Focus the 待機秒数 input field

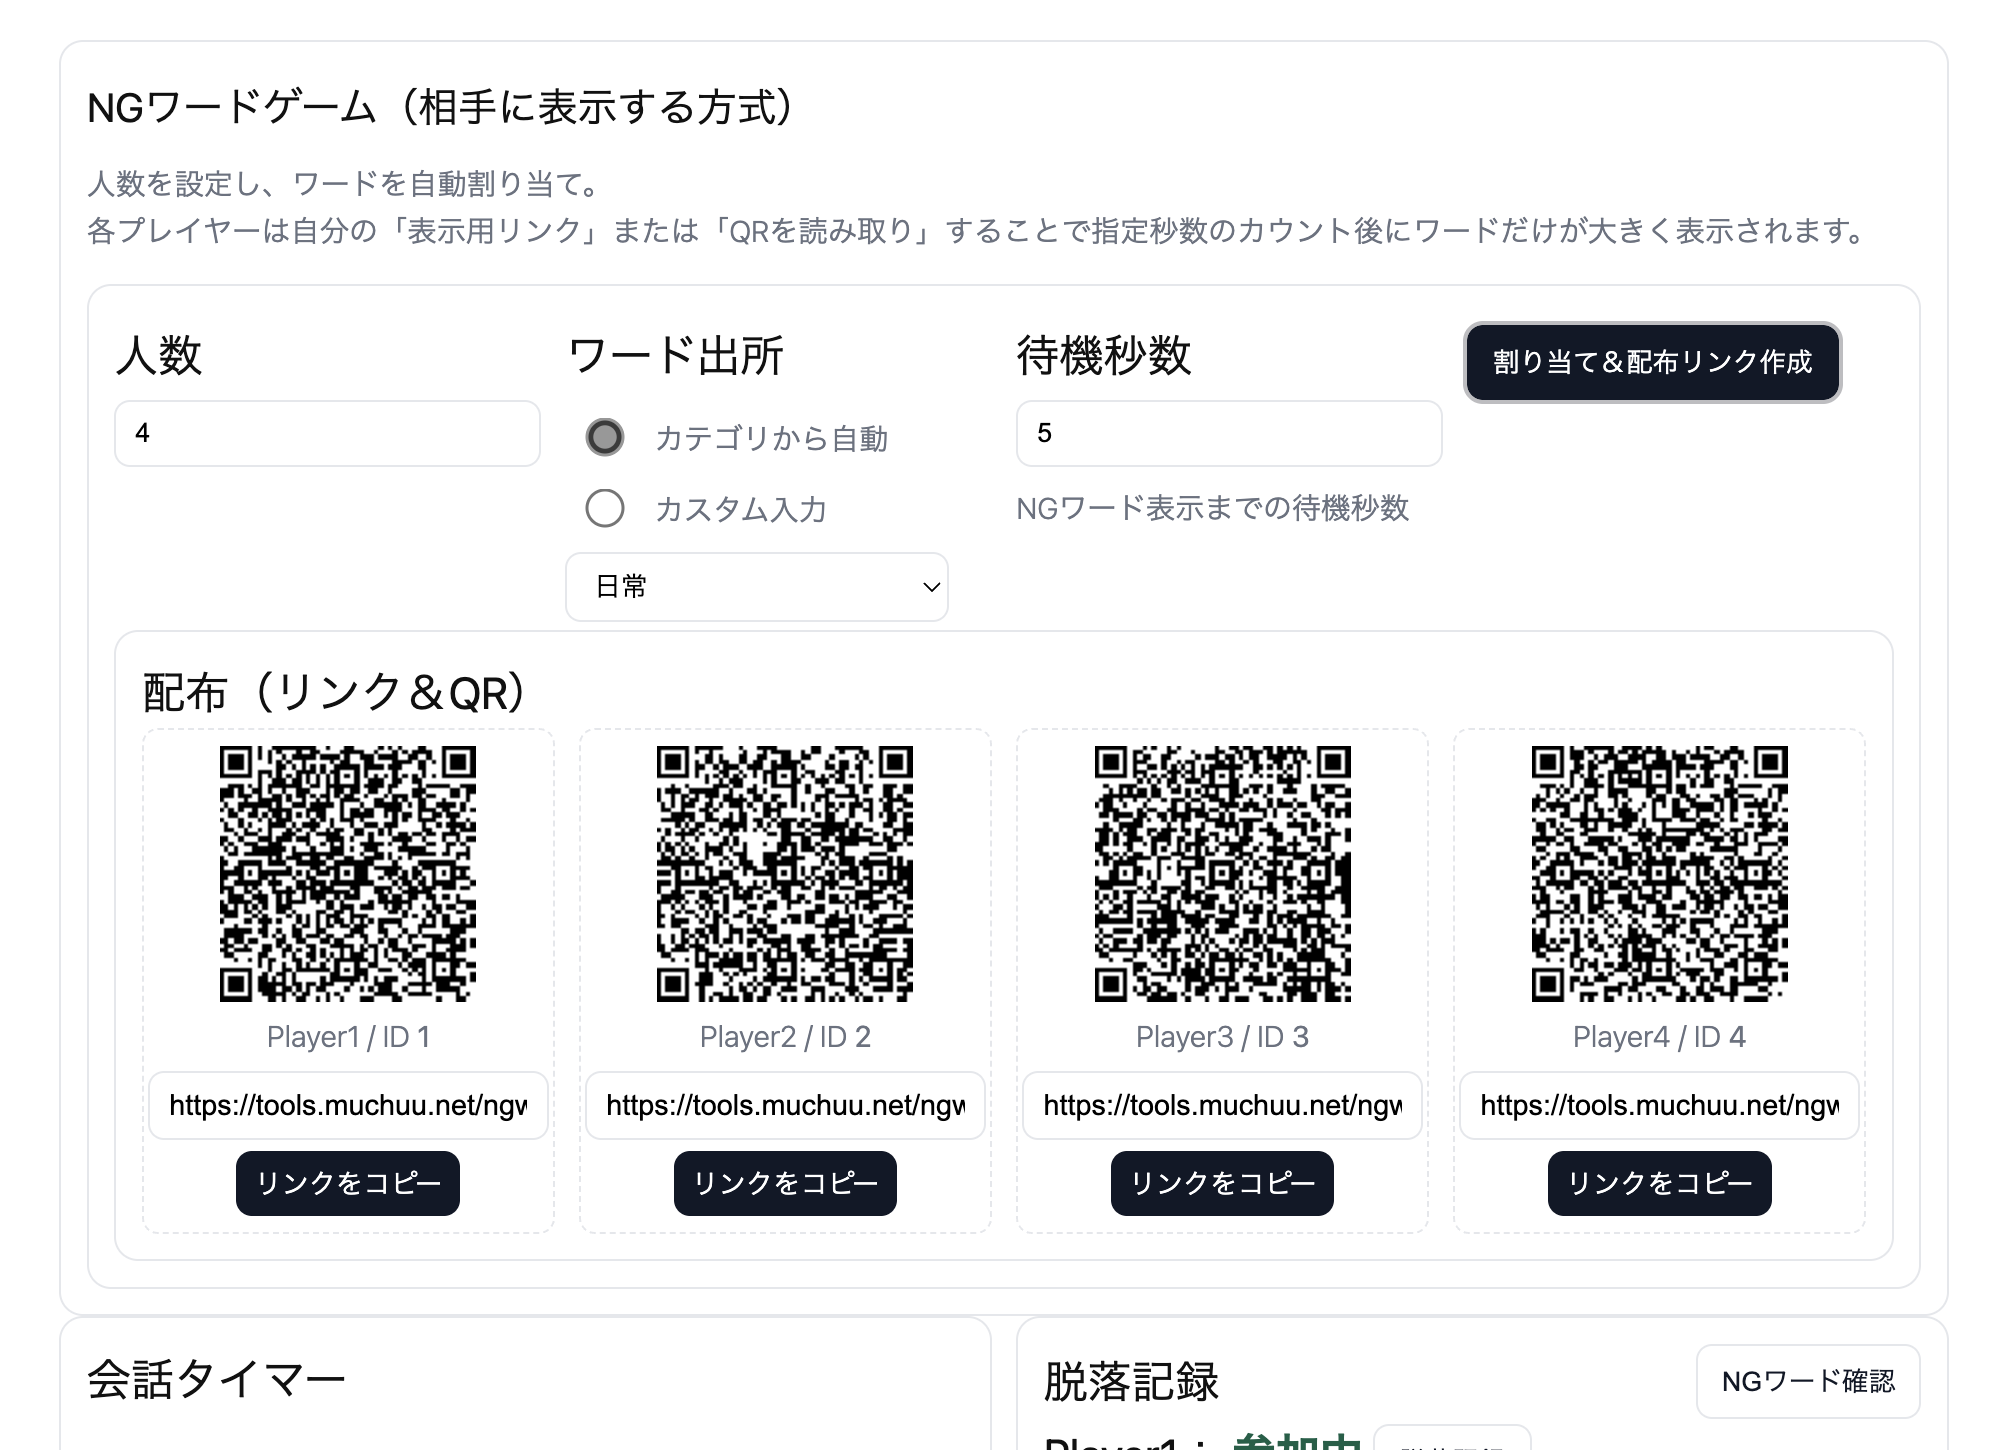pos(1229,433)
